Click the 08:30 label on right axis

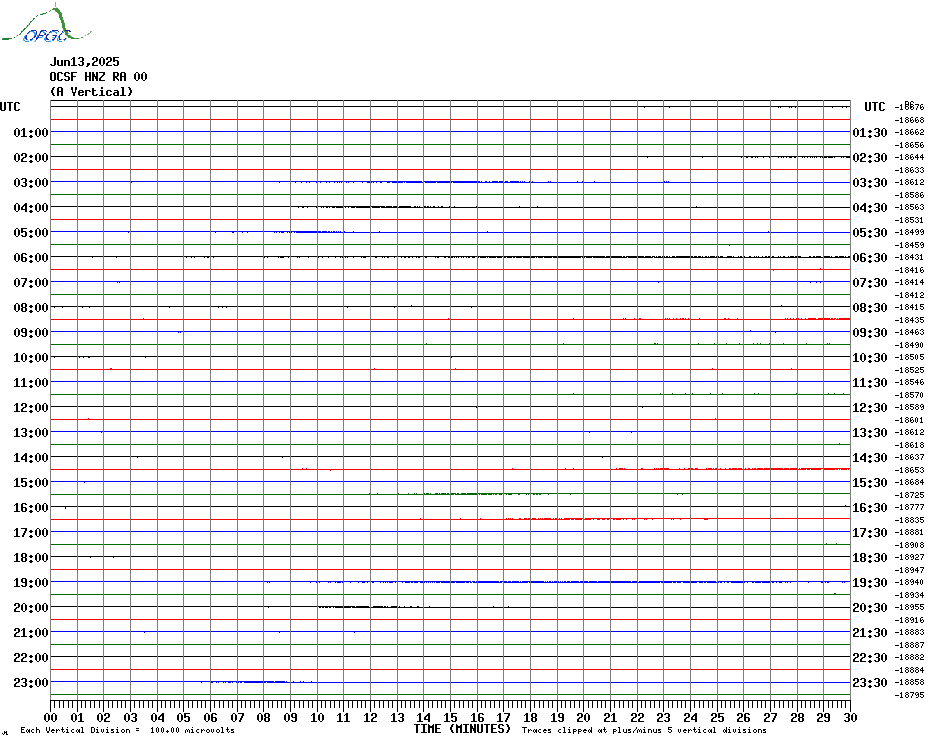(870, 307)
